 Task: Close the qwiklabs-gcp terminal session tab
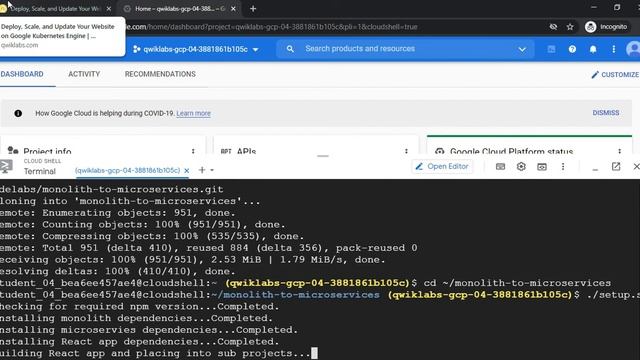click(187, 171)
